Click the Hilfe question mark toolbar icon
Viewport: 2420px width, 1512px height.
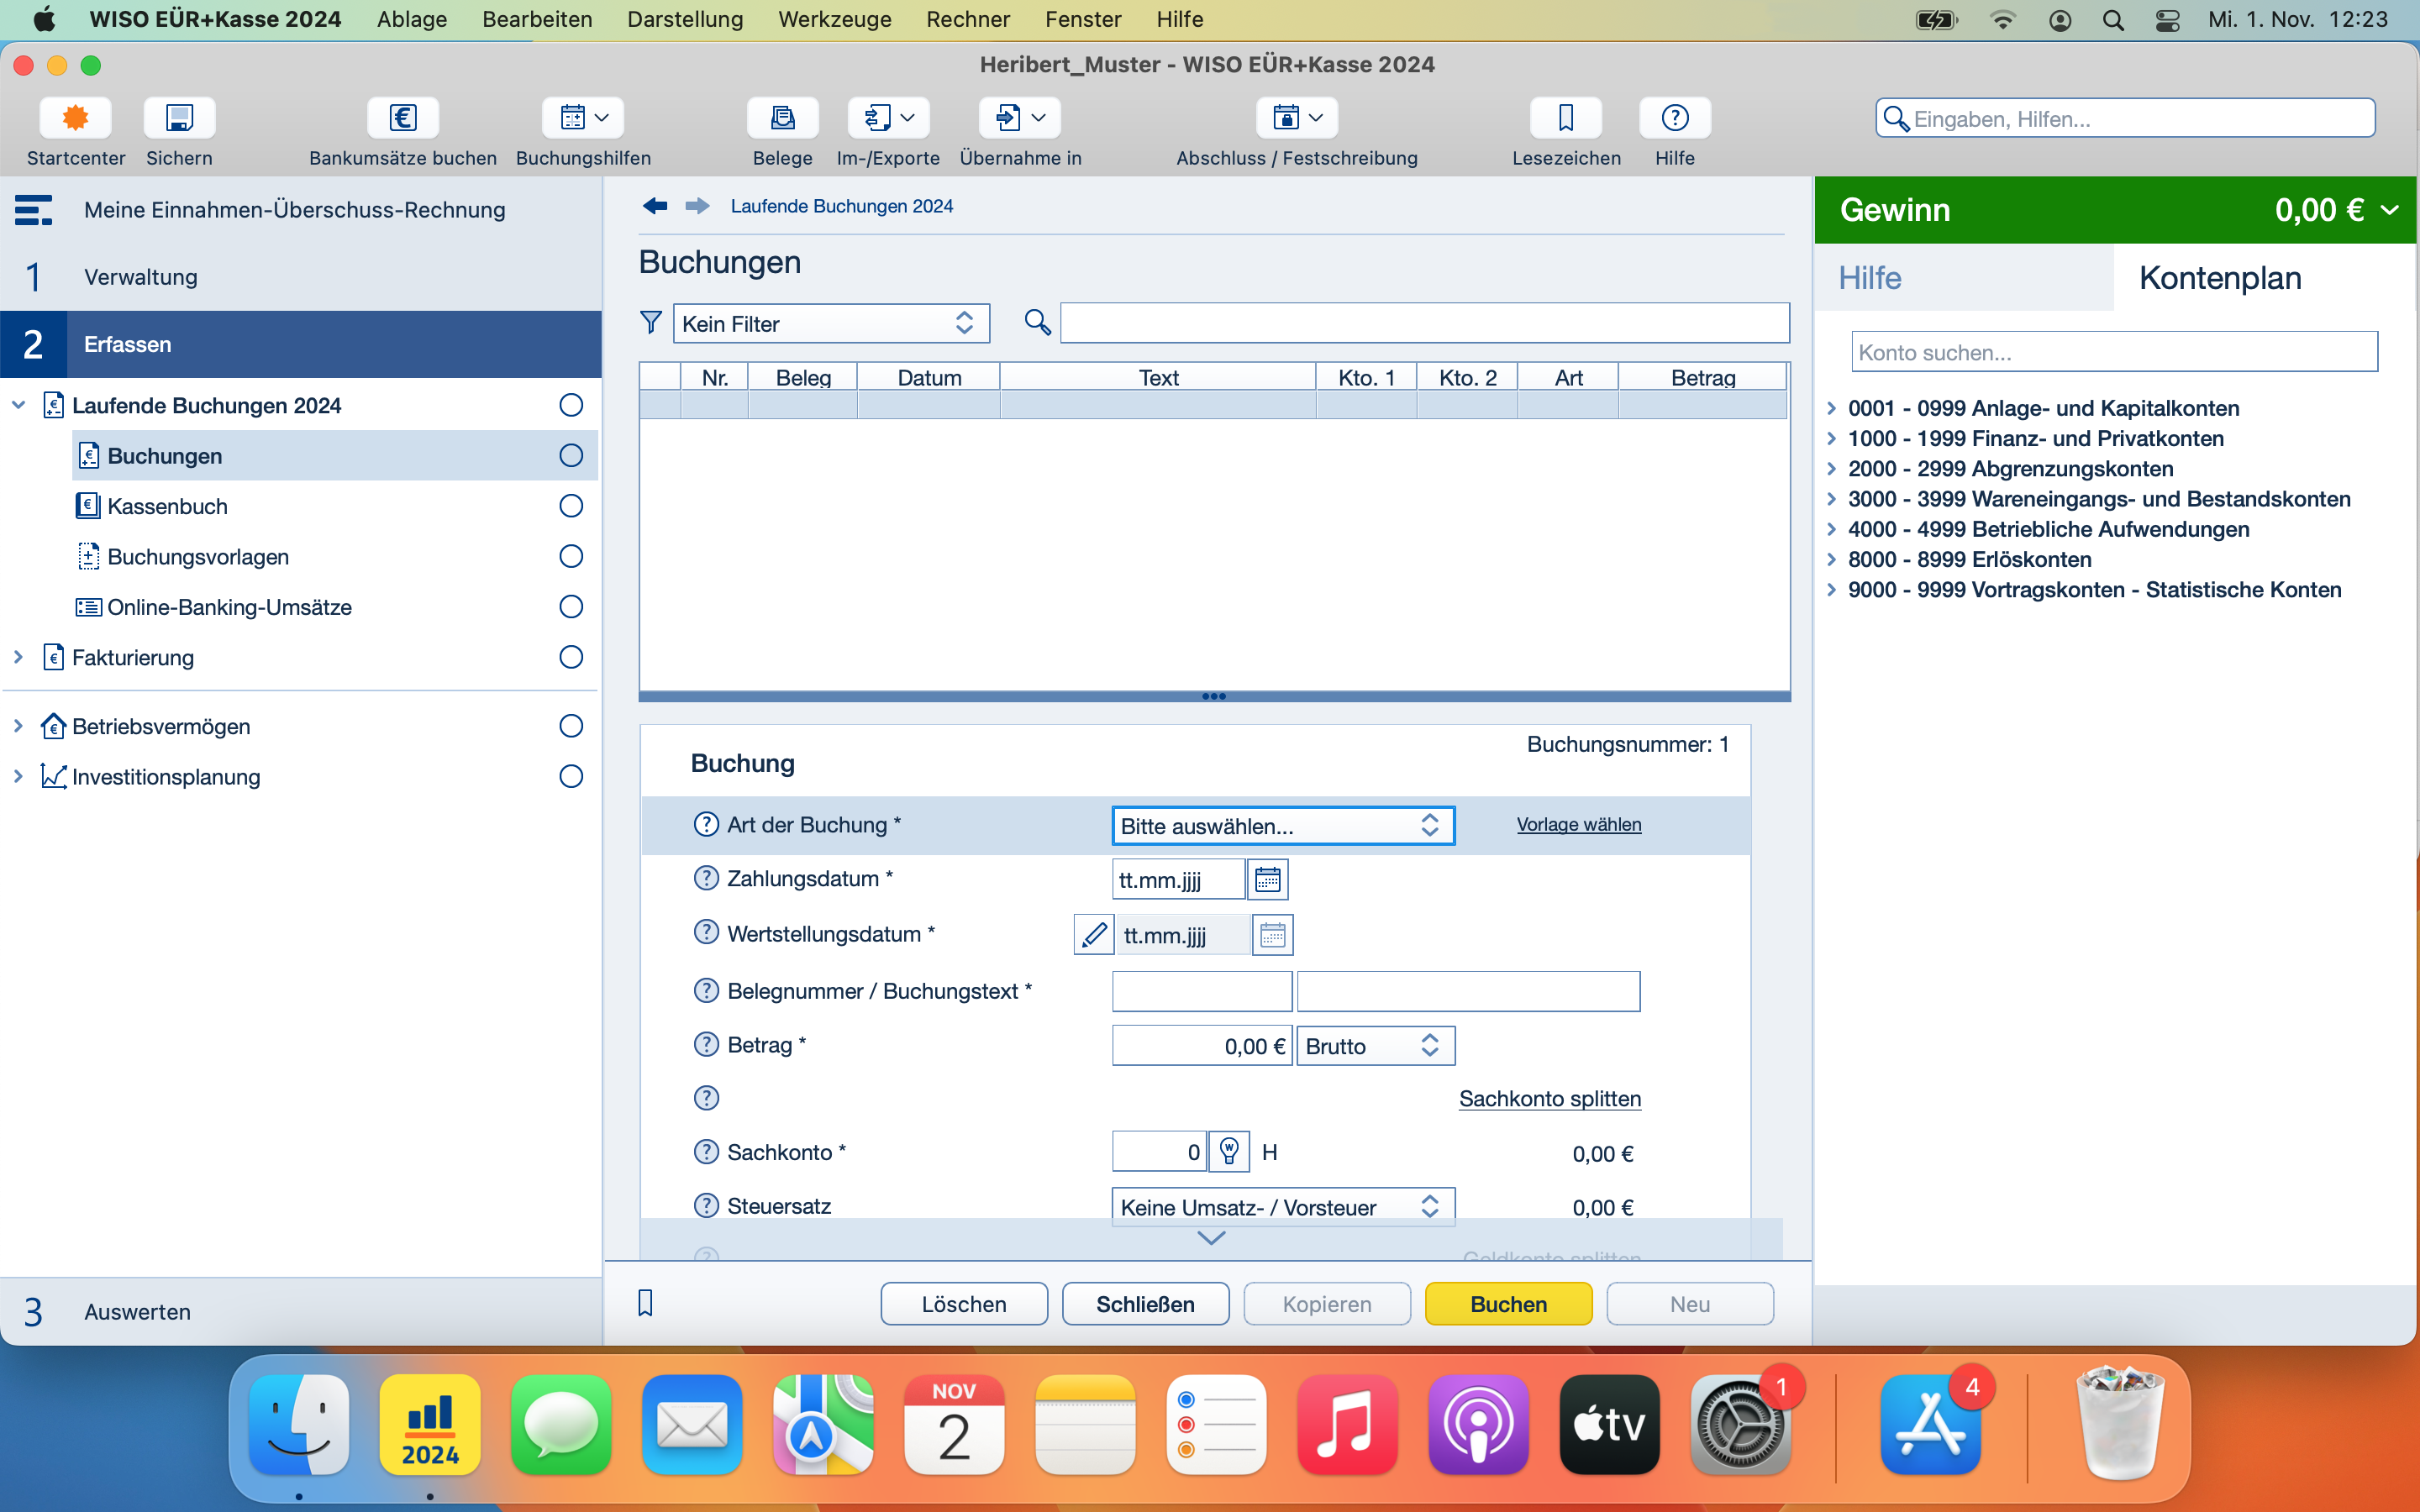click(1675, 118)
